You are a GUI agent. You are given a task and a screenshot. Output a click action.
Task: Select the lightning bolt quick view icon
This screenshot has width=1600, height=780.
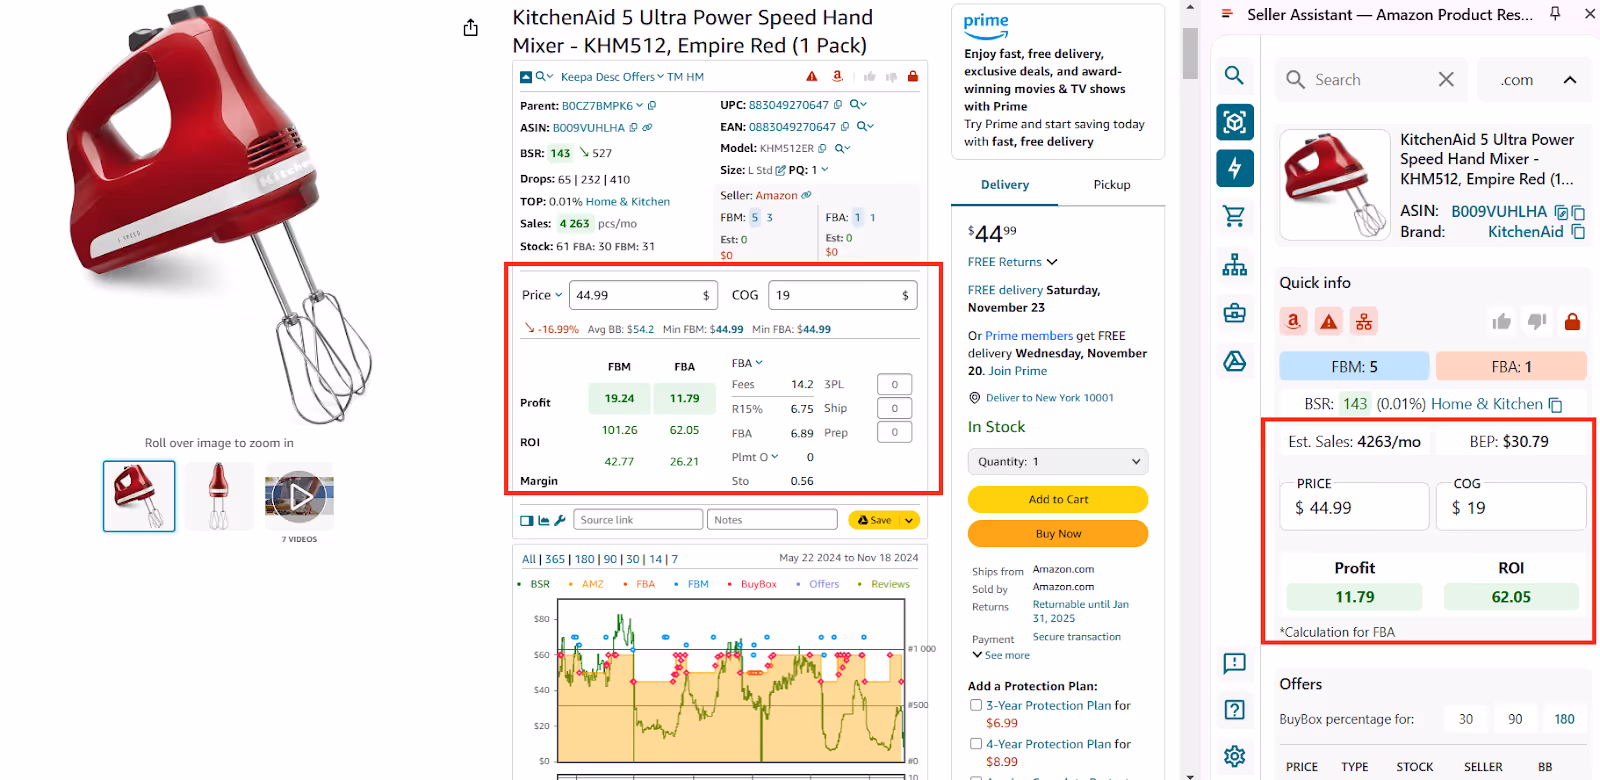pyautogui.click(x=1235, y=168)
